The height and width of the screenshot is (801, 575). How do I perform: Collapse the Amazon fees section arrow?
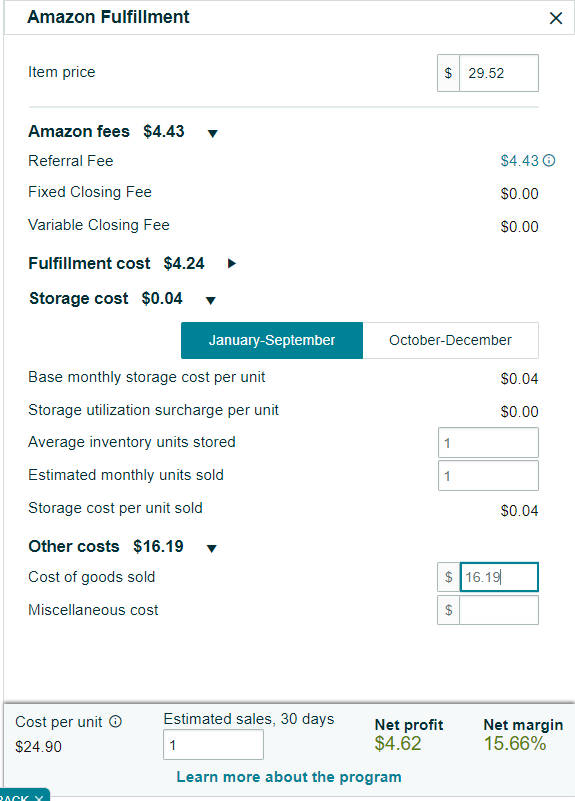point(212,133)
